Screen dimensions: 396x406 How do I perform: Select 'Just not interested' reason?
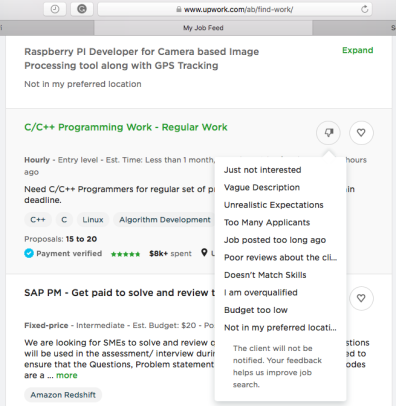click(x=262, y=170)
